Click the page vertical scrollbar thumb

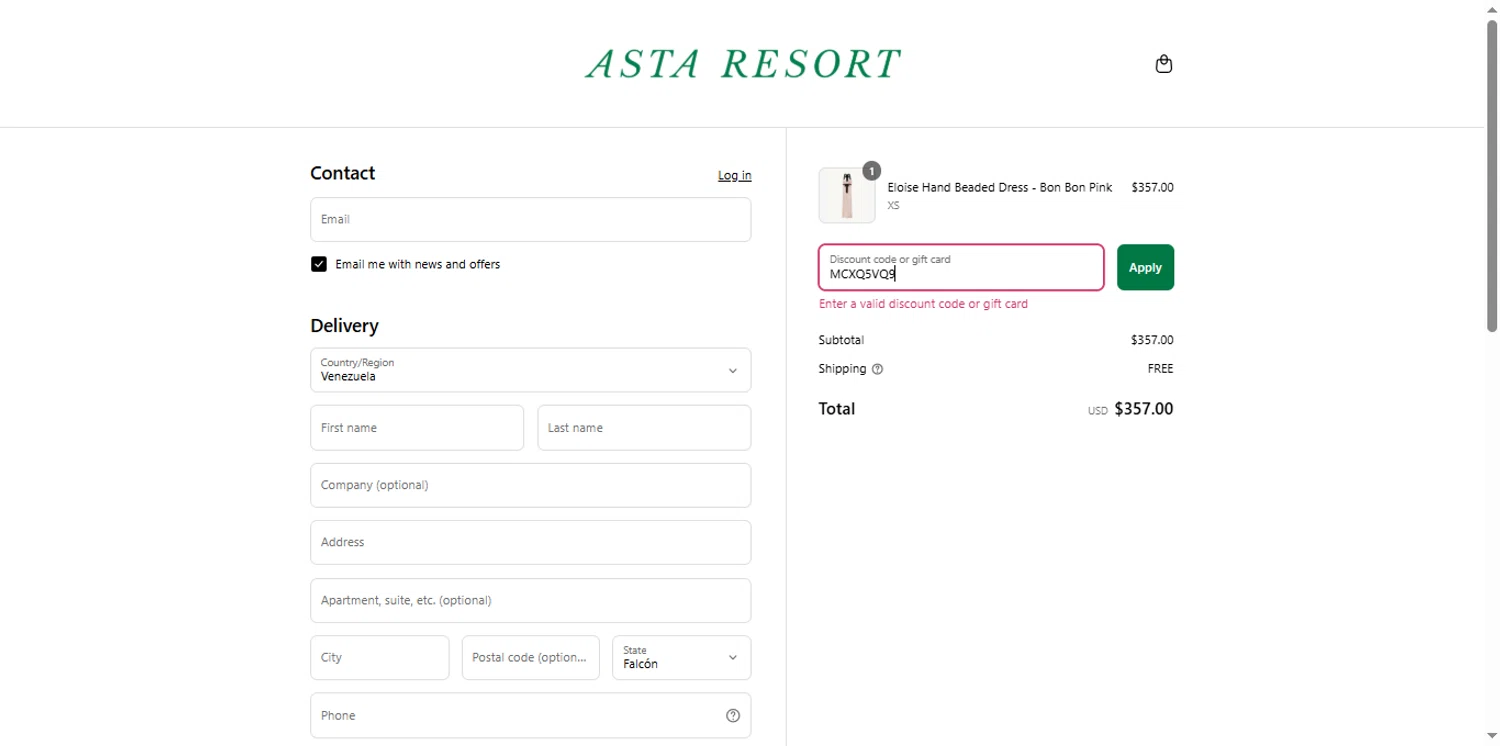[1491, 175]
